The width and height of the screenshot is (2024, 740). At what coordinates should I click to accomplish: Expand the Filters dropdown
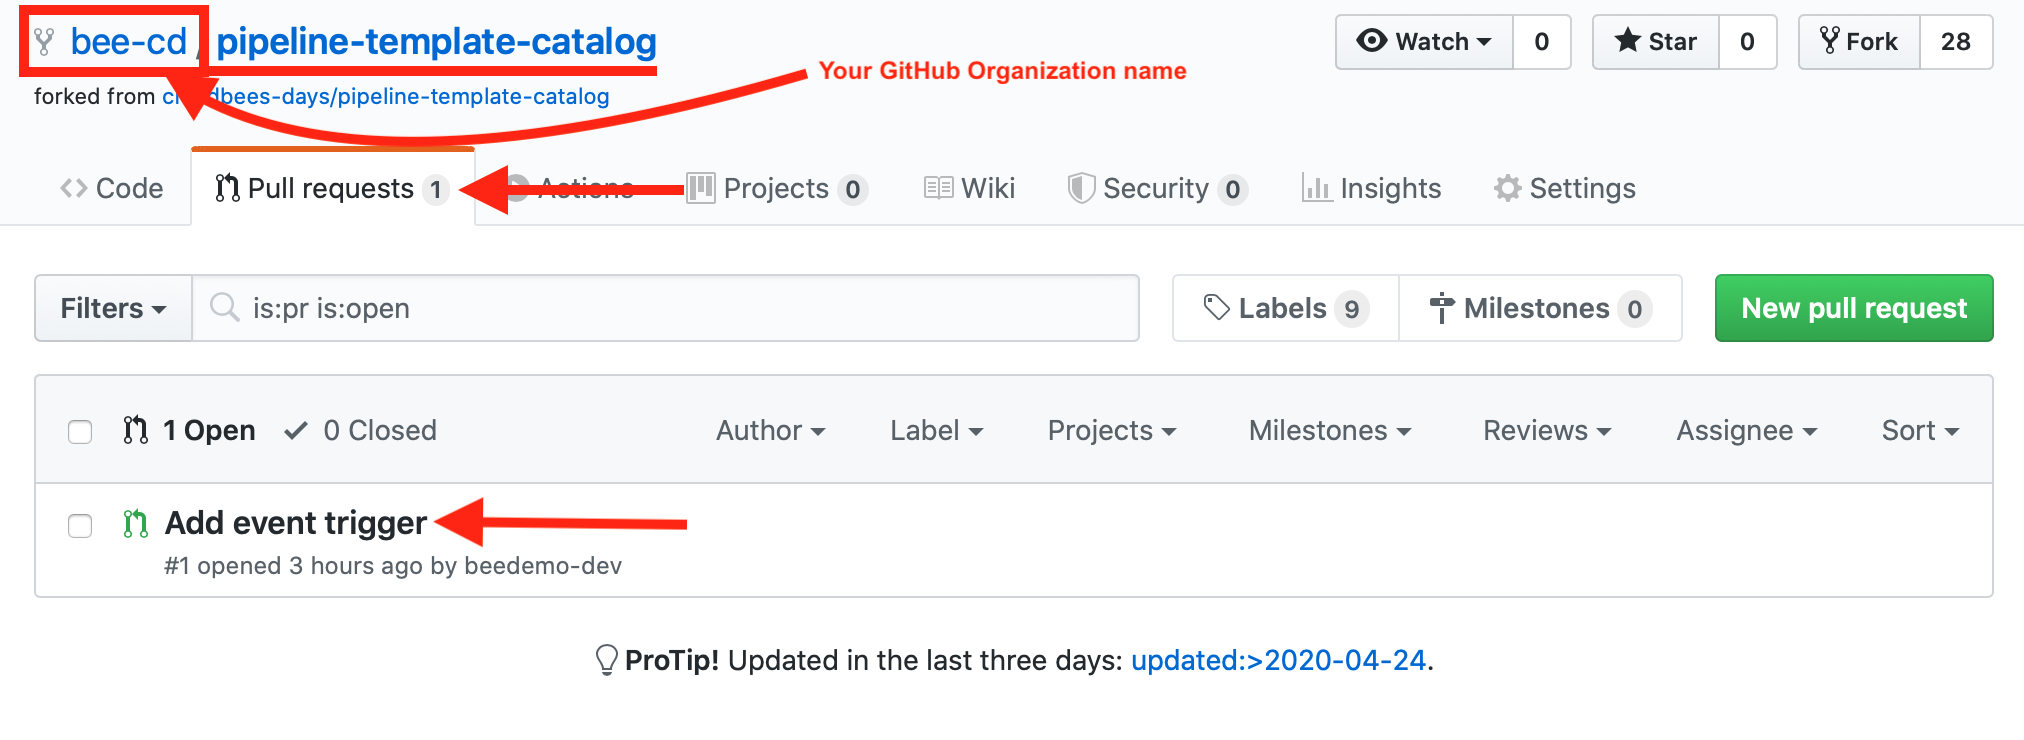coord(113,308)
